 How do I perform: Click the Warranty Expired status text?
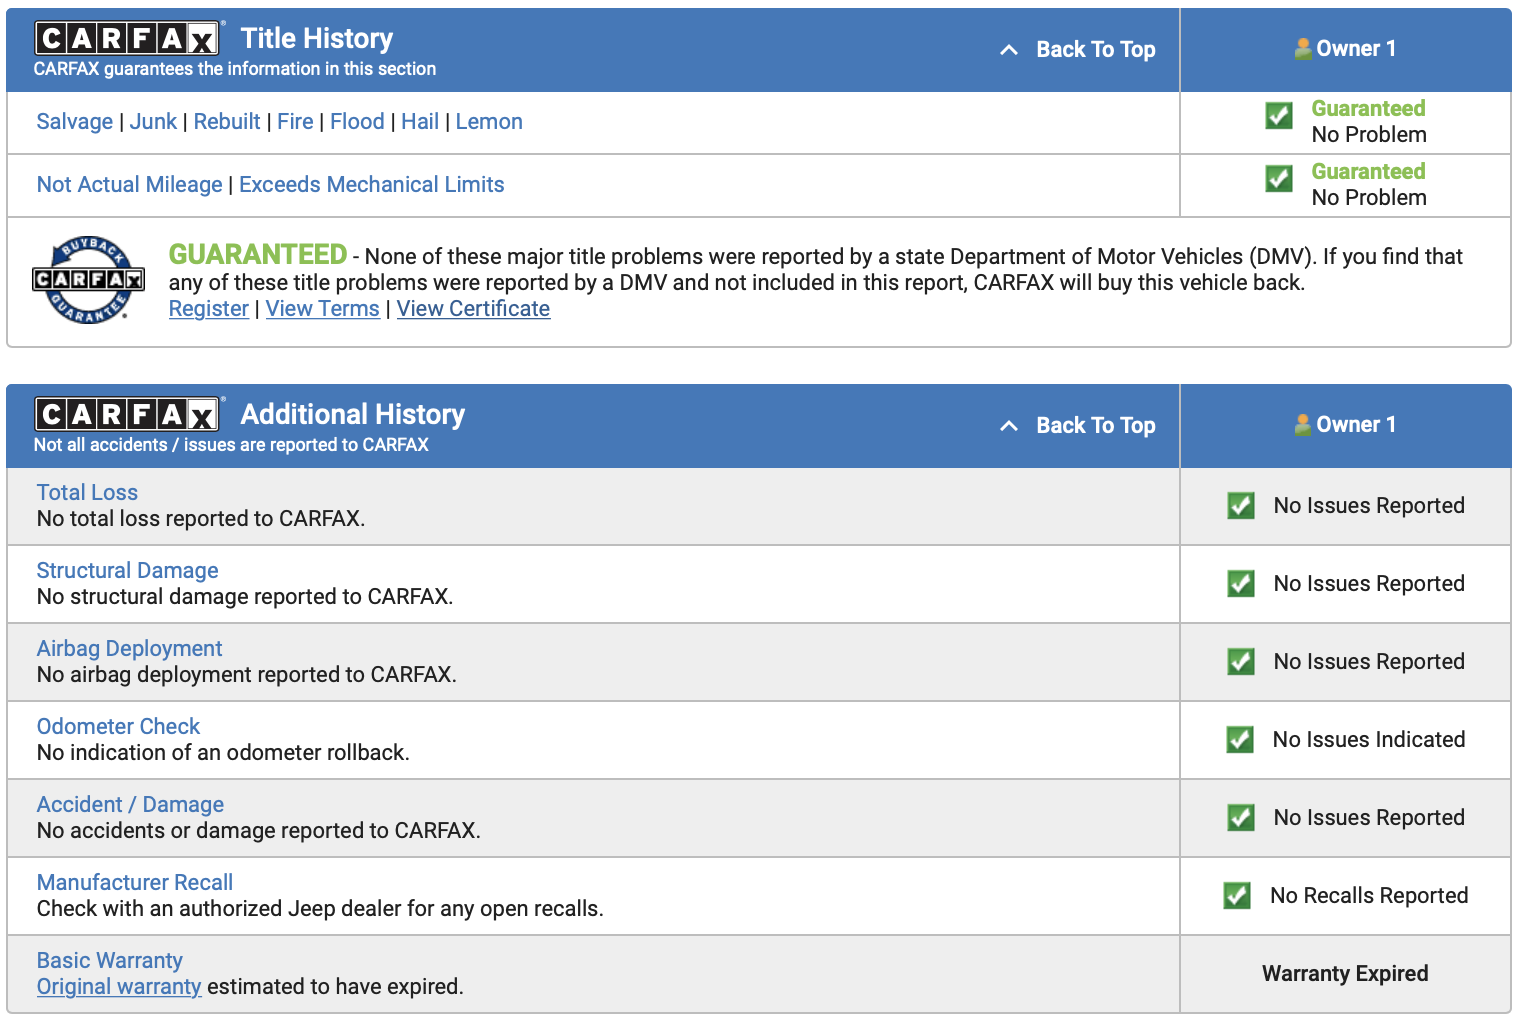(x=1345, y=974)
